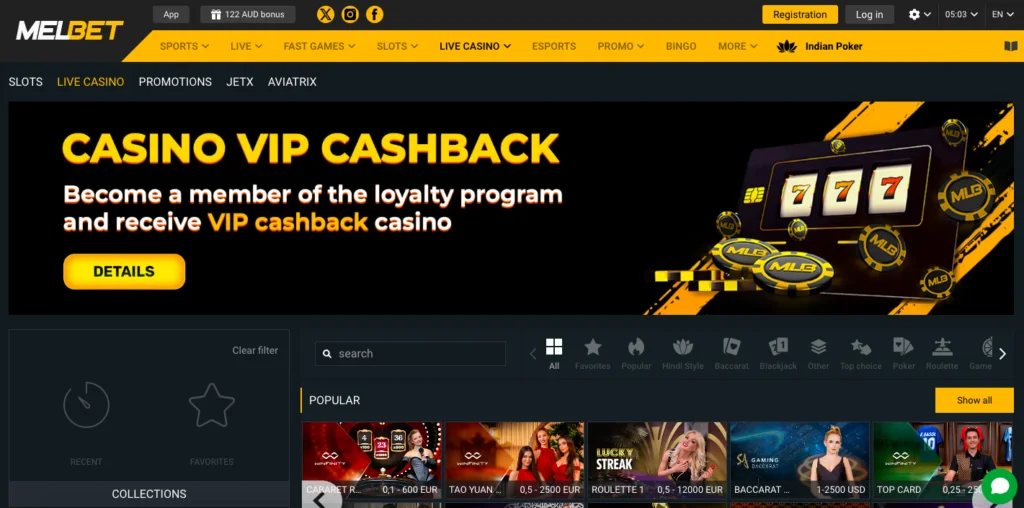Show Favorites star in the left panel
1024x508 pixels.
point(212,405)
